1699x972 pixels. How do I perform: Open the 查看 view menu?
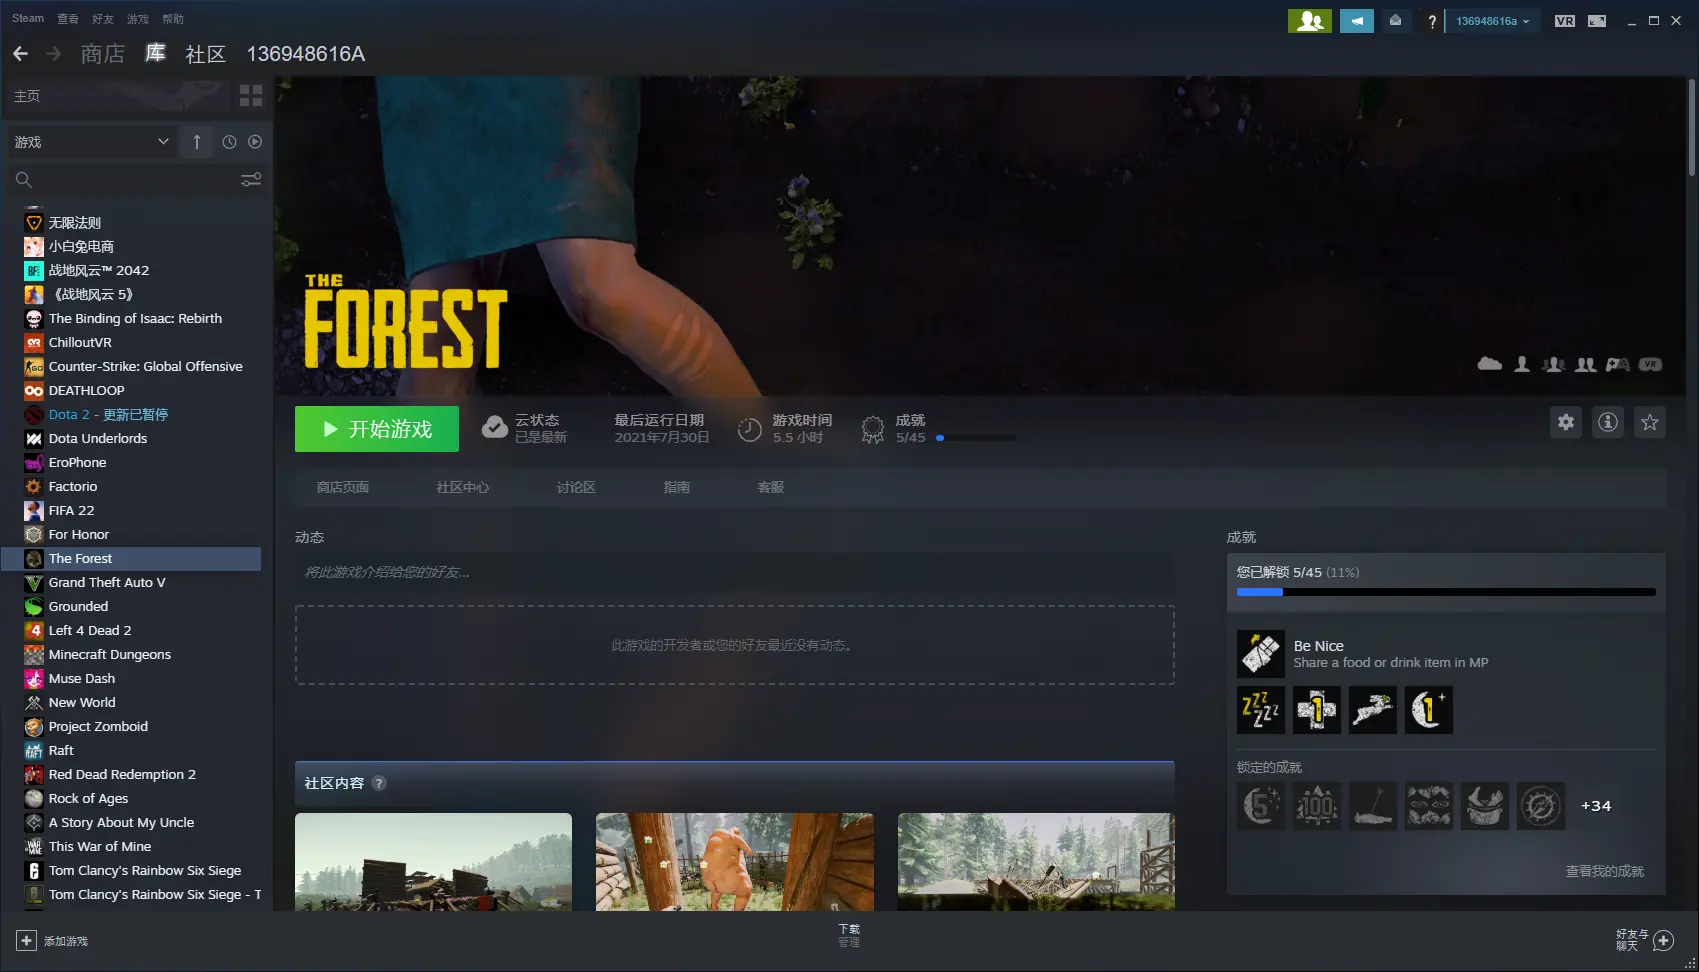point(68,19)
